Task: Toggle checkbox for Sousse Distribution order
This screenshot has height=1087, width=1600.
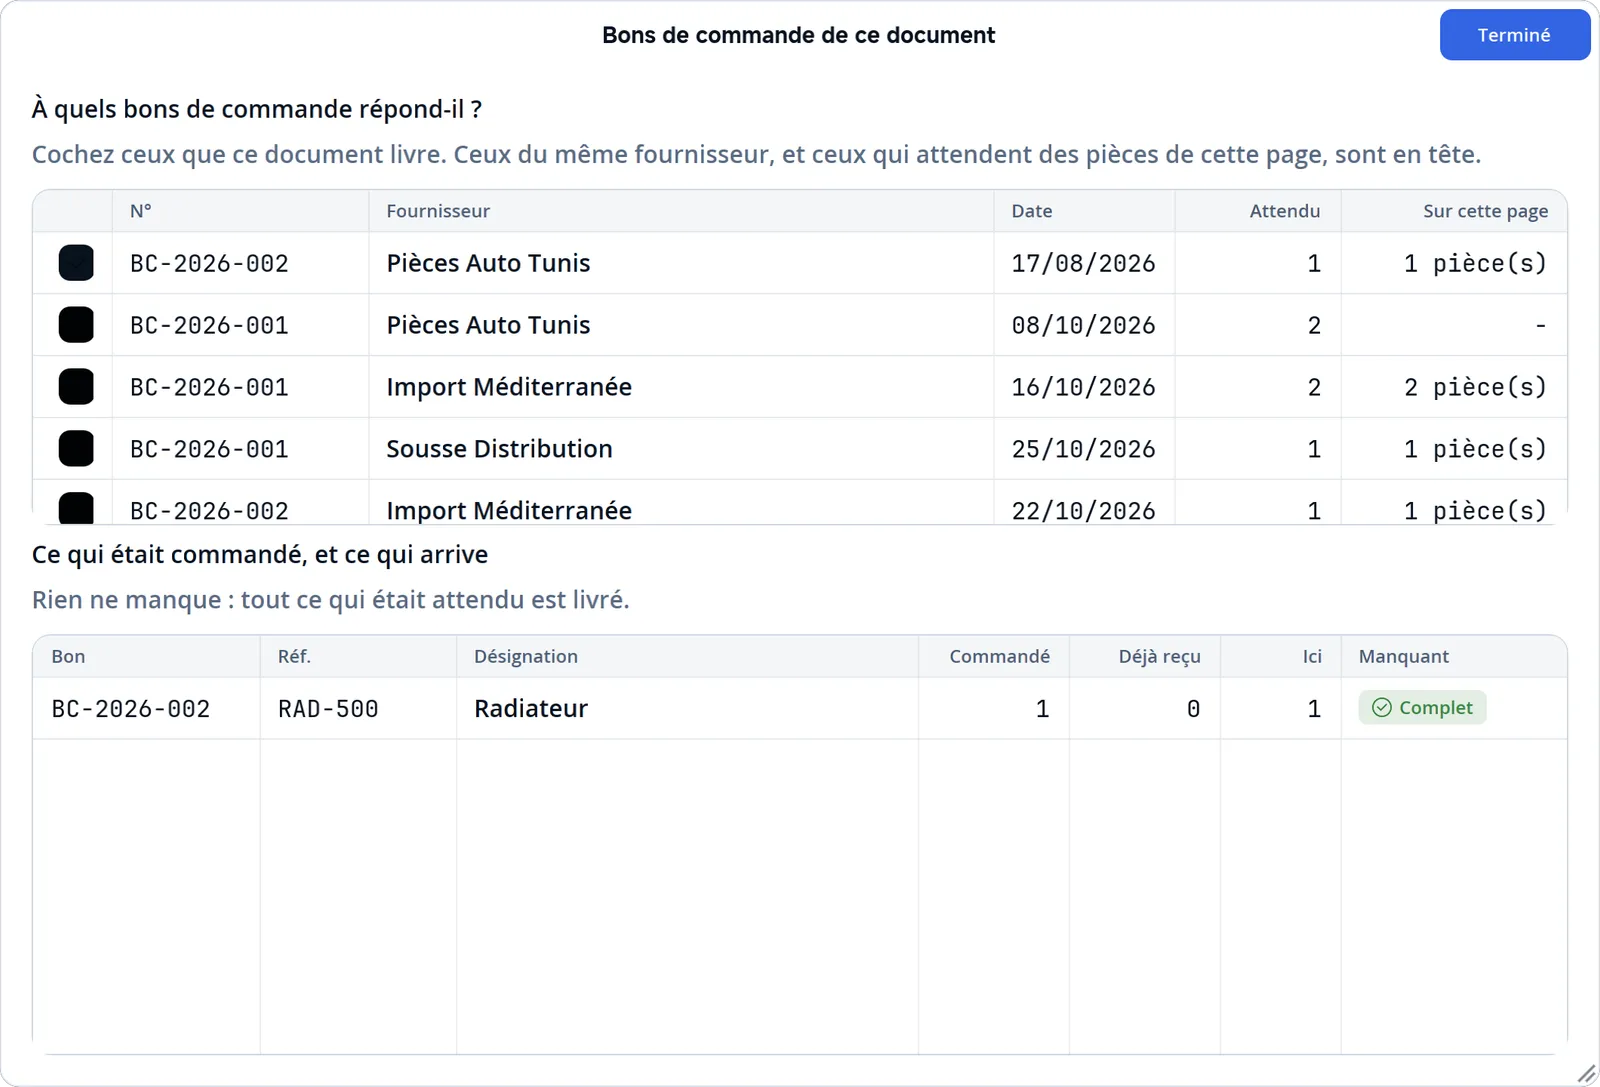Action: tap(76, 449)
